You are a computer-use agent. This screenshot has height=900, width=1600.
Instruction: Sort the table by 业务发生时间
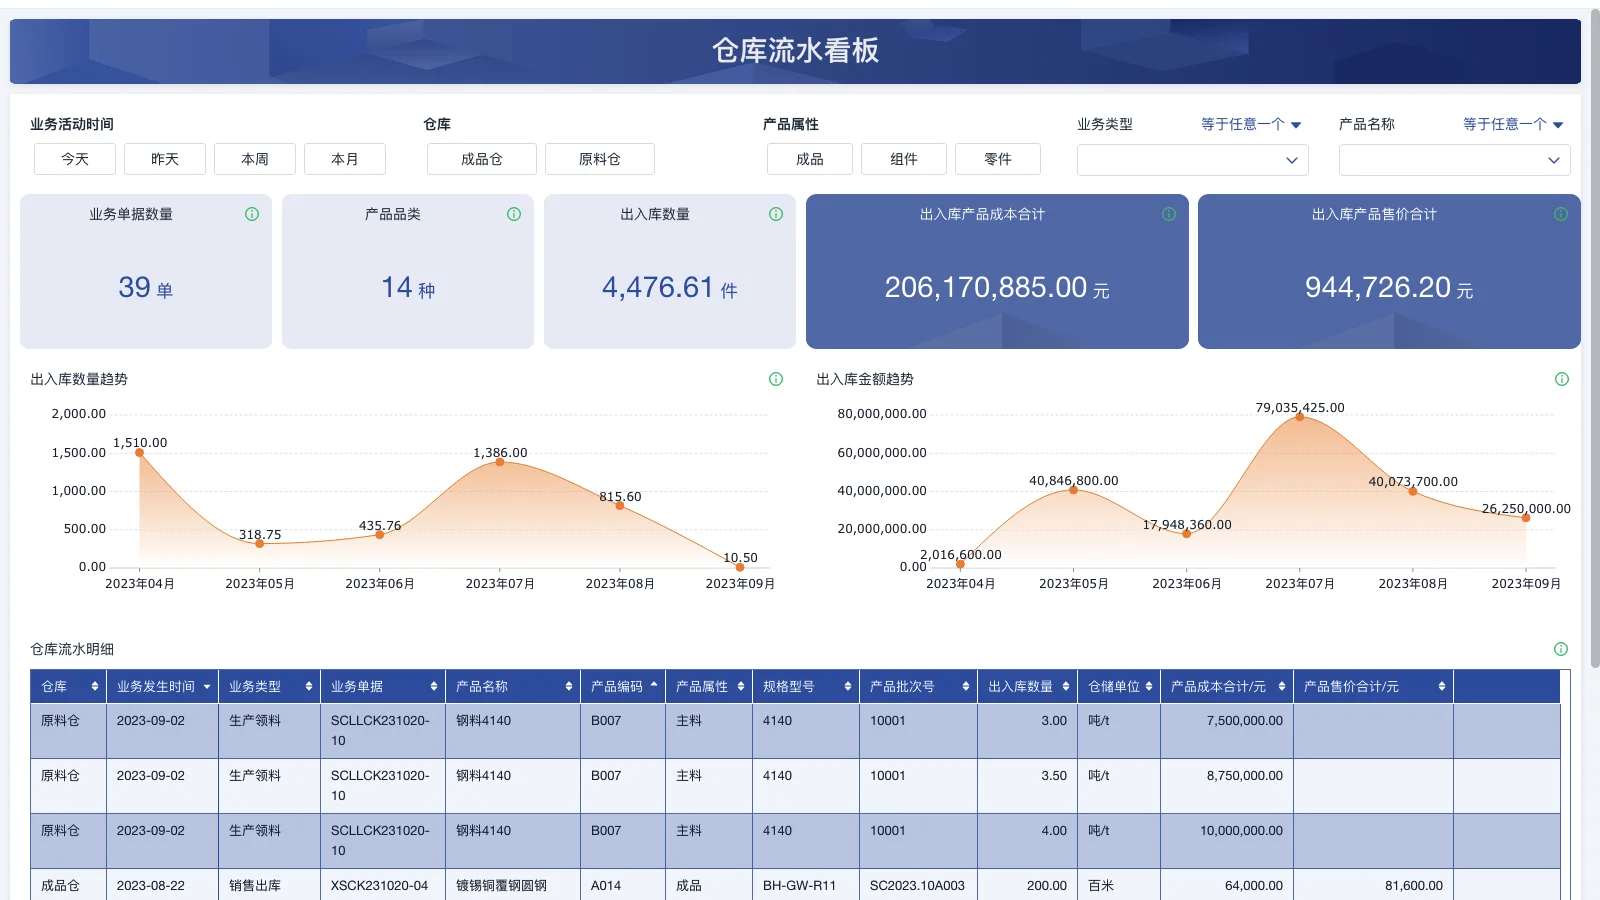click(x=208, y=686)
